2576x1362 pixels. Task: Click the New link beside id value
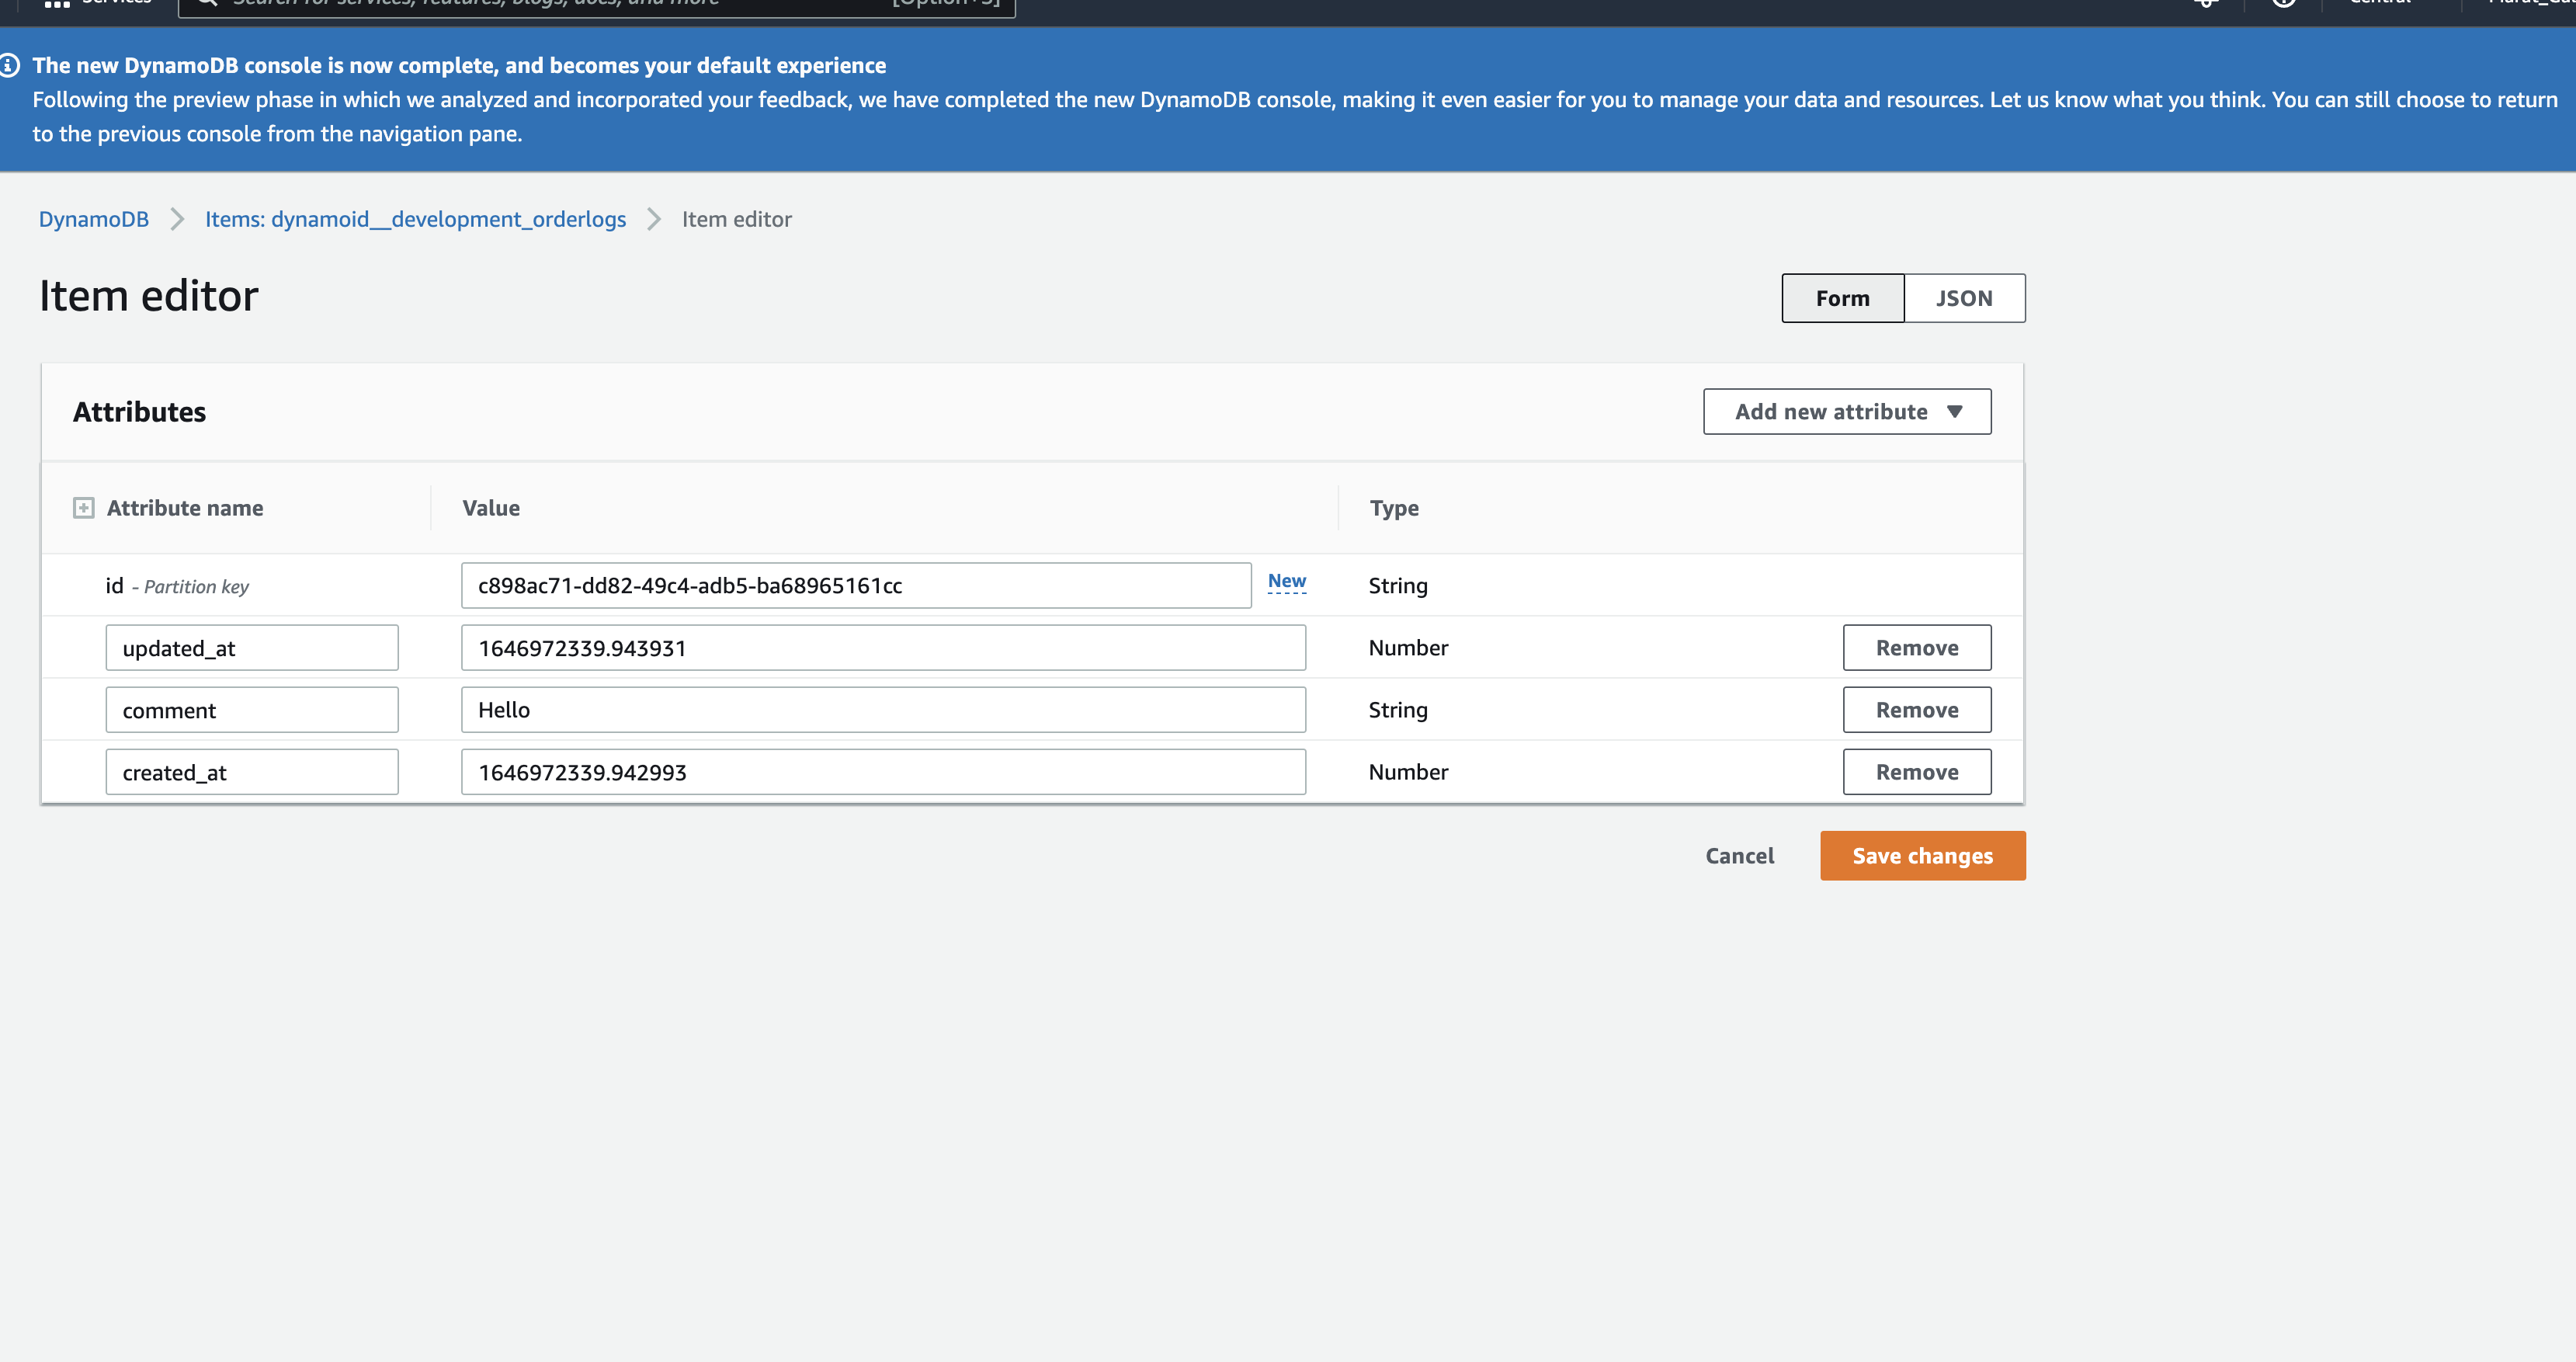tap(1286, 581)
